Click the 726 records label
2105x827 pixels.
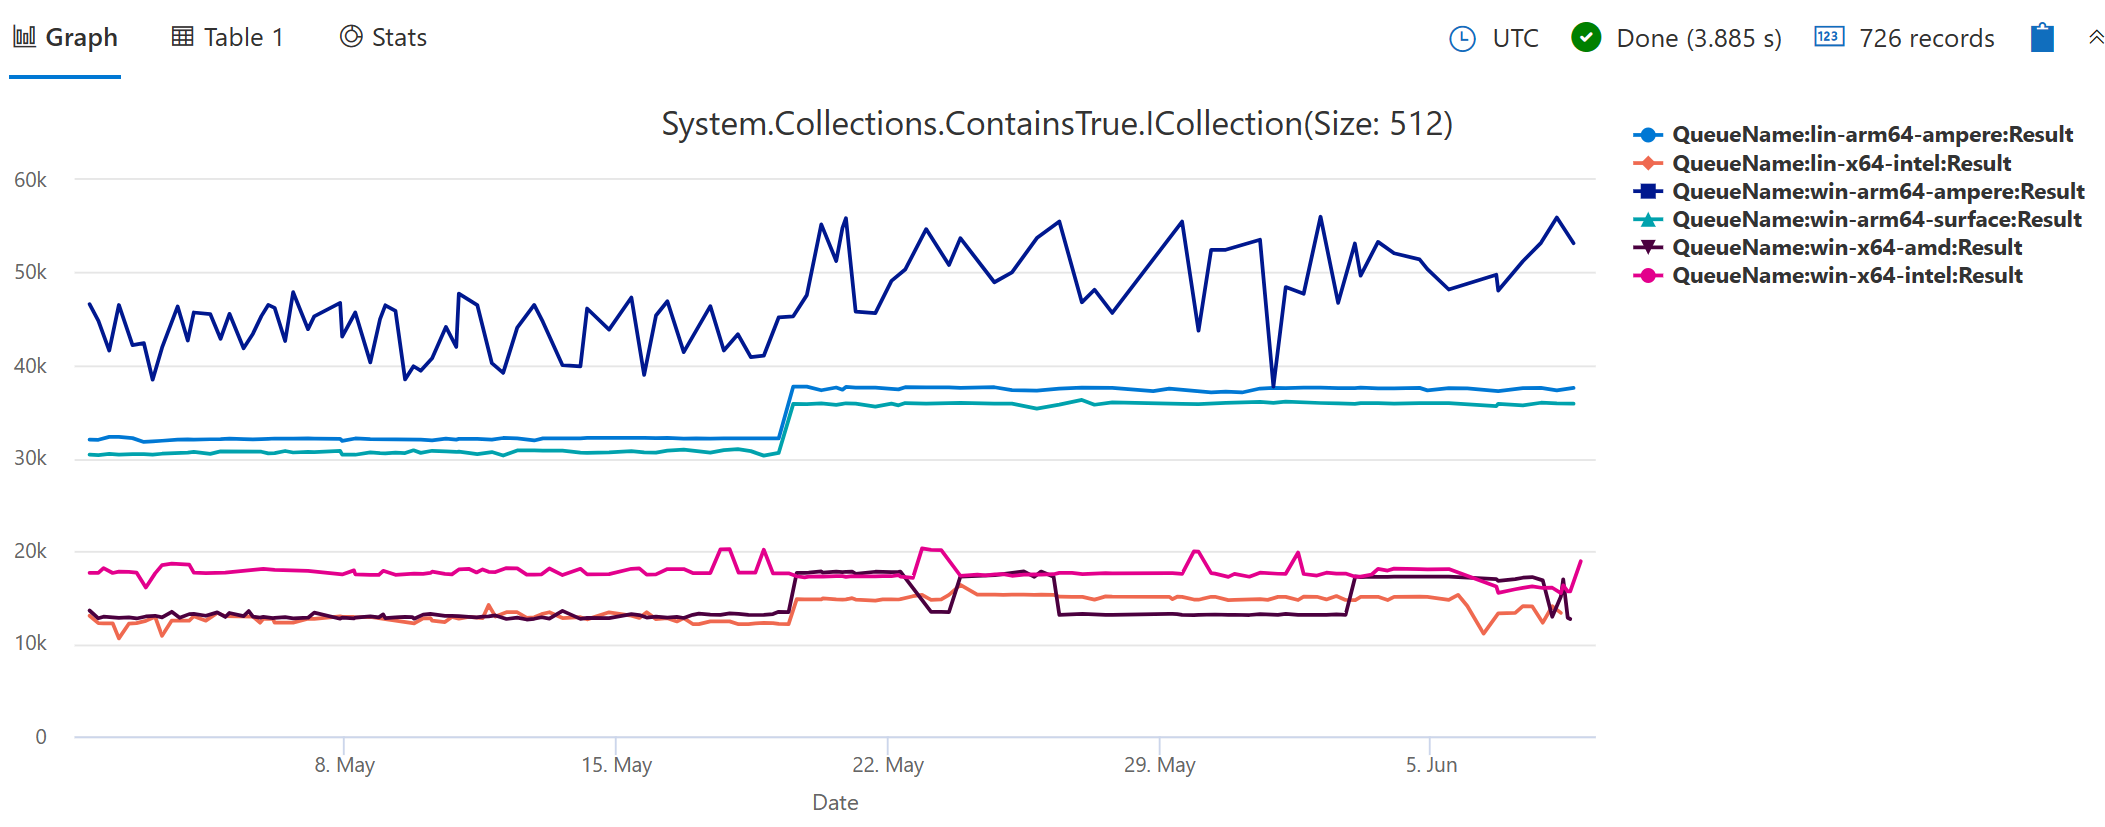1925,37
